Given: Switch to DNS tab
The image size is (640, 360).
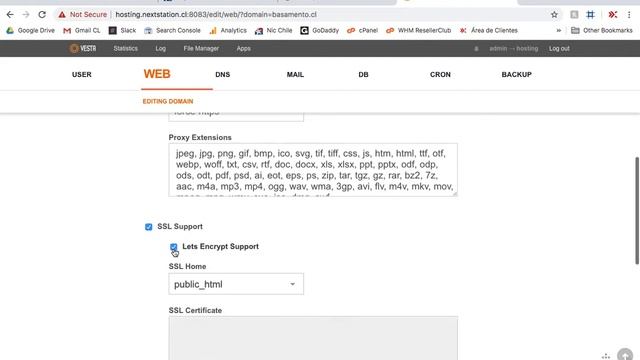Looking at the screenshot, I should 222,75.
